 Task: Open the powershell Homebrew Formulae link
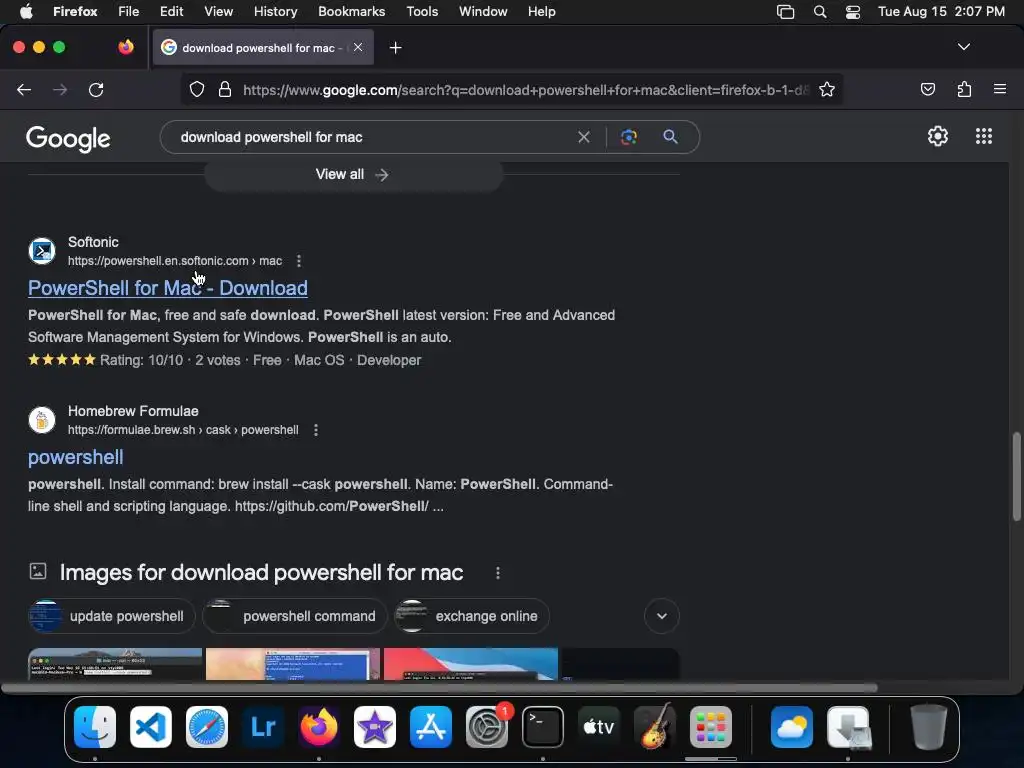[x=76, y=457]
